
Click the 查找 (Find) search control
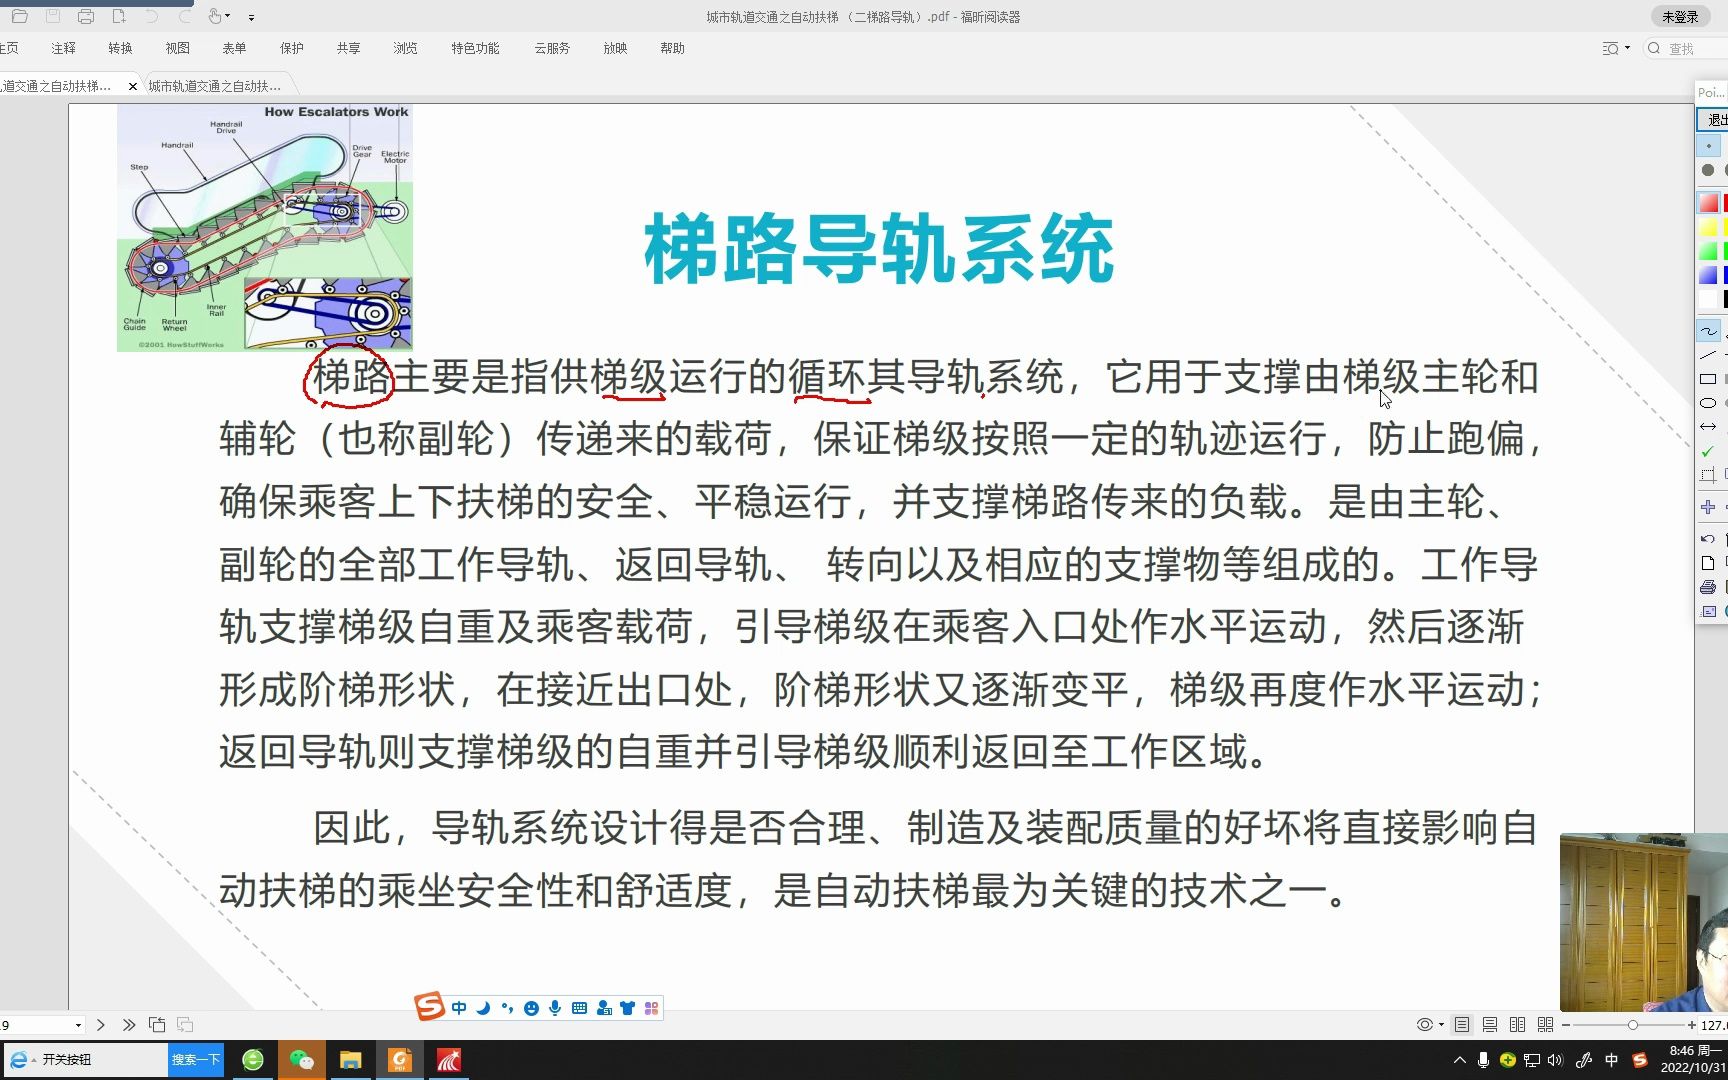coord(1678,47)
